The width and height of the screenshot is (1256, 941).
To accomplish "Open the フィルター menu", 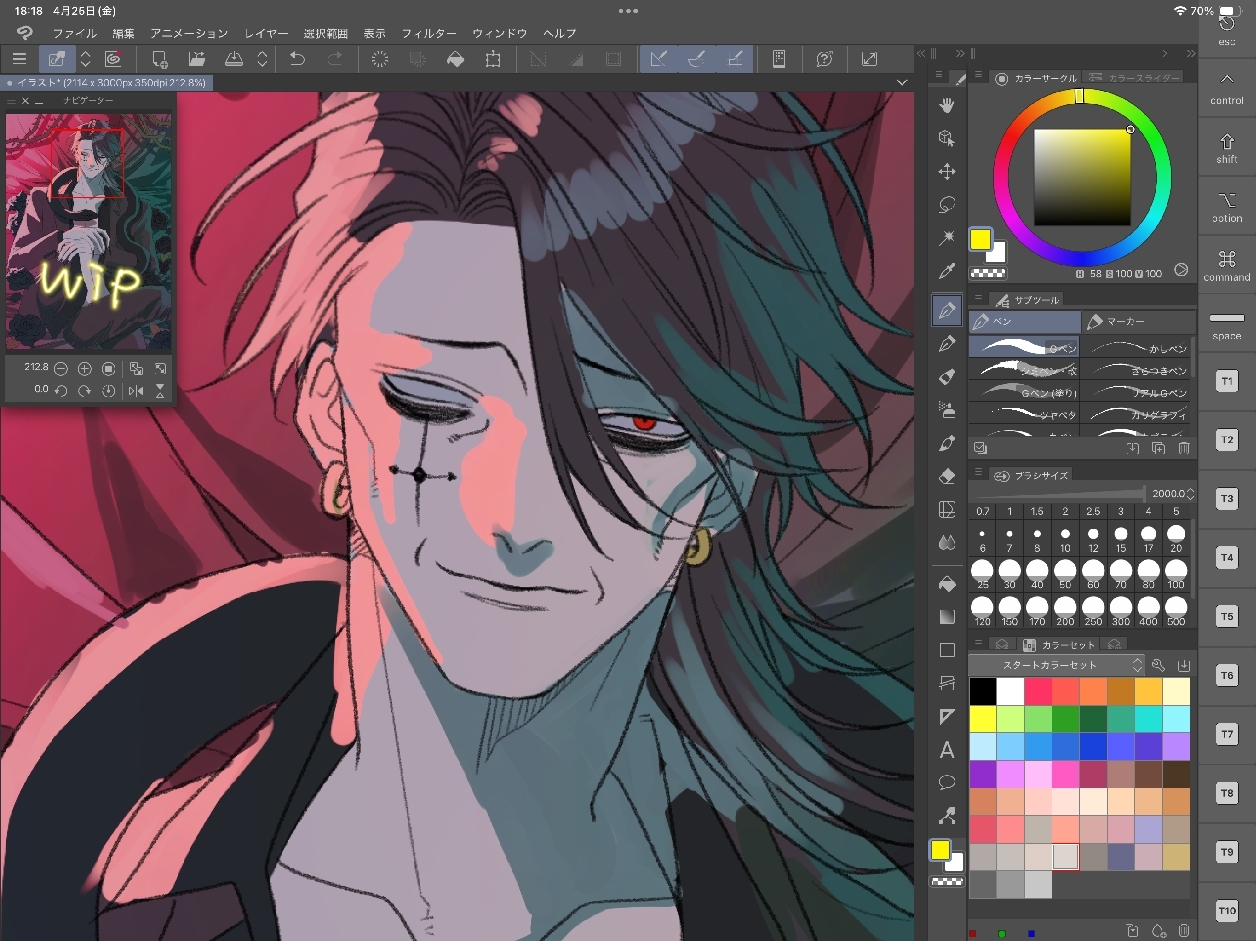I will tap(429, 33).
